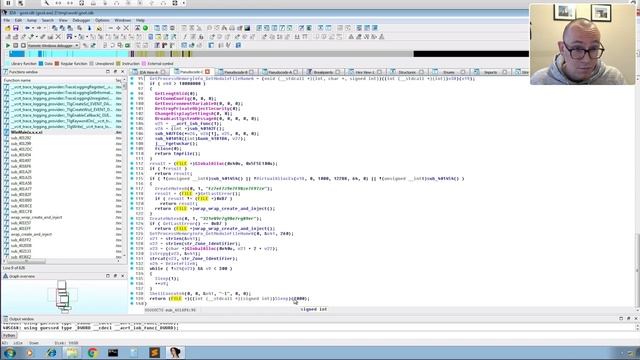Float the Graph overview panel

coord(116,276)
